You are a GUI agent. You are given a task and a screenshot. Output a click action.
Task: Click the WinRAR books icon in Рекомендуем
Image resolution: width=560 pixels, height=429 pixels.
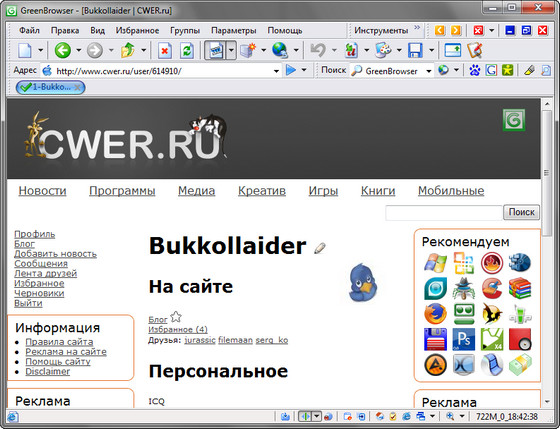tap(520, 288)
